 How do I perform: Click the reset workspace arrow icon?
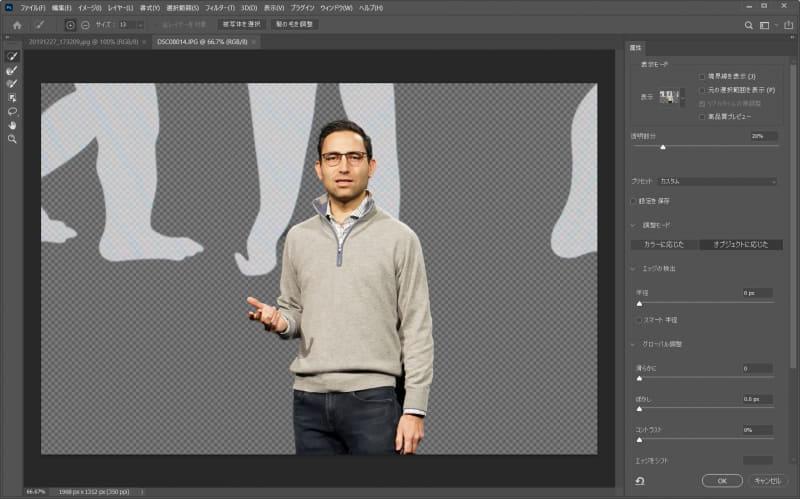[639, 481]
